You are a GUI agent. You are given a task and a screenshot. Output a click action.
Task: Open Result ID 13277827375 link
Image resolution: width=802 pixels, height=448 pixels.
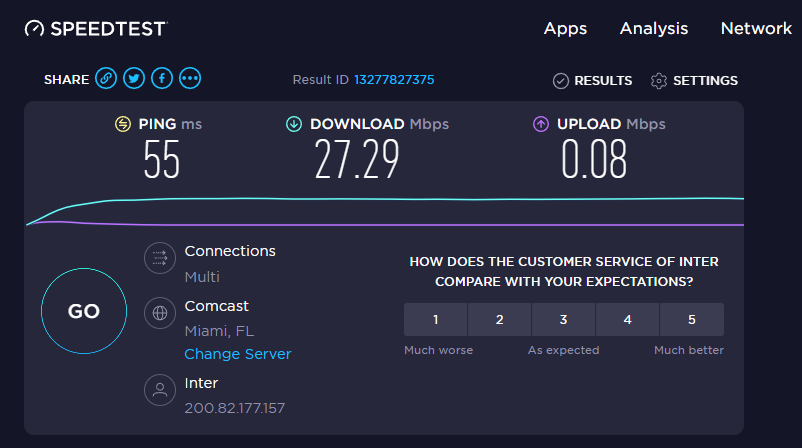point(394,80)
